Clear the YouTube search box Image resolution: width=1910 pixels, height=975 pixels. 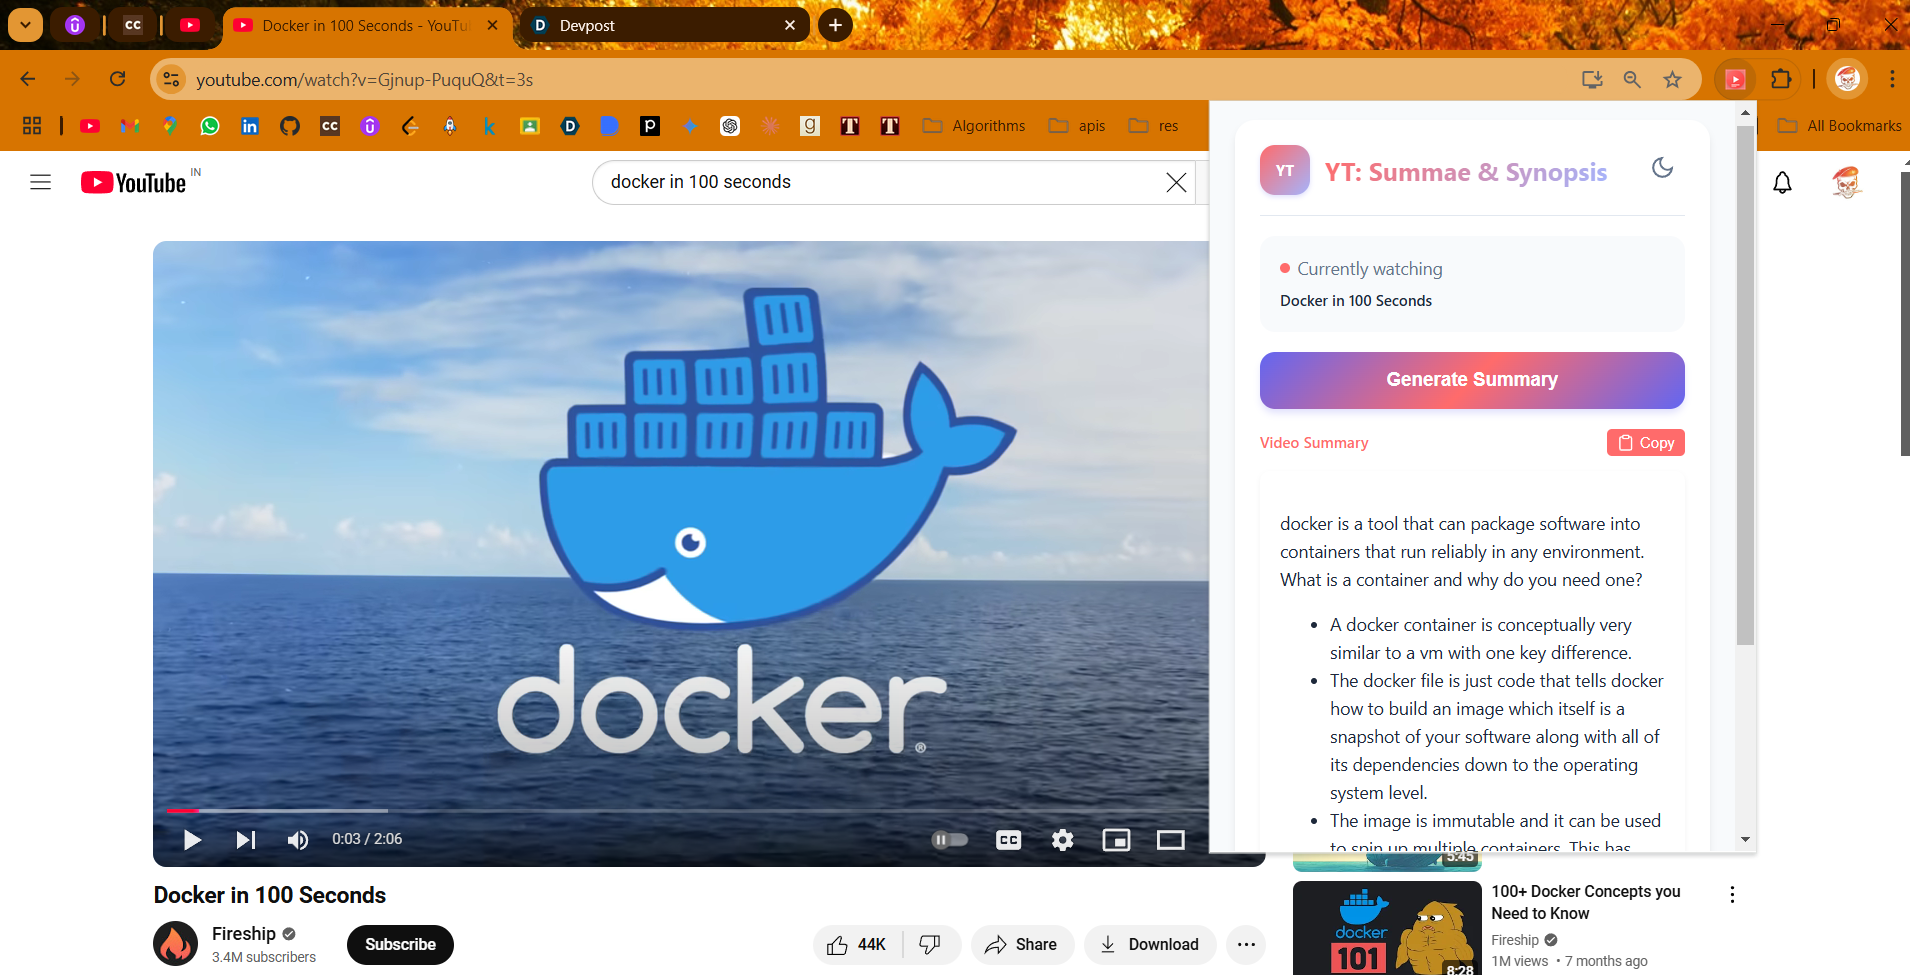click(x=1176, y=182)
